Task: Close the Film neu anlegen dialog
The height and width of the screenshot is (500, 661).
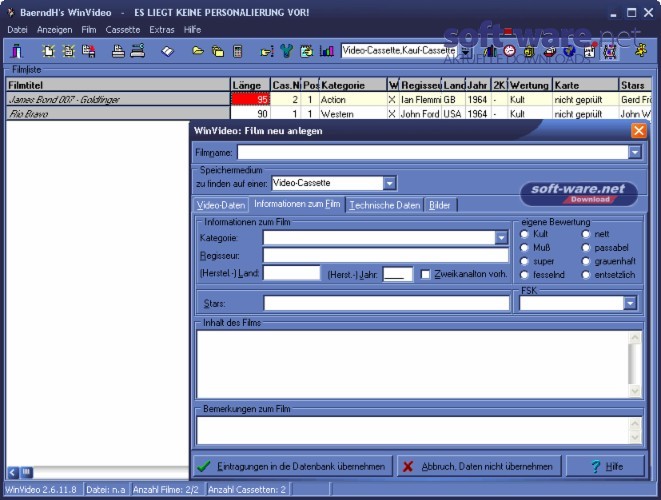Action: point(638,131)
